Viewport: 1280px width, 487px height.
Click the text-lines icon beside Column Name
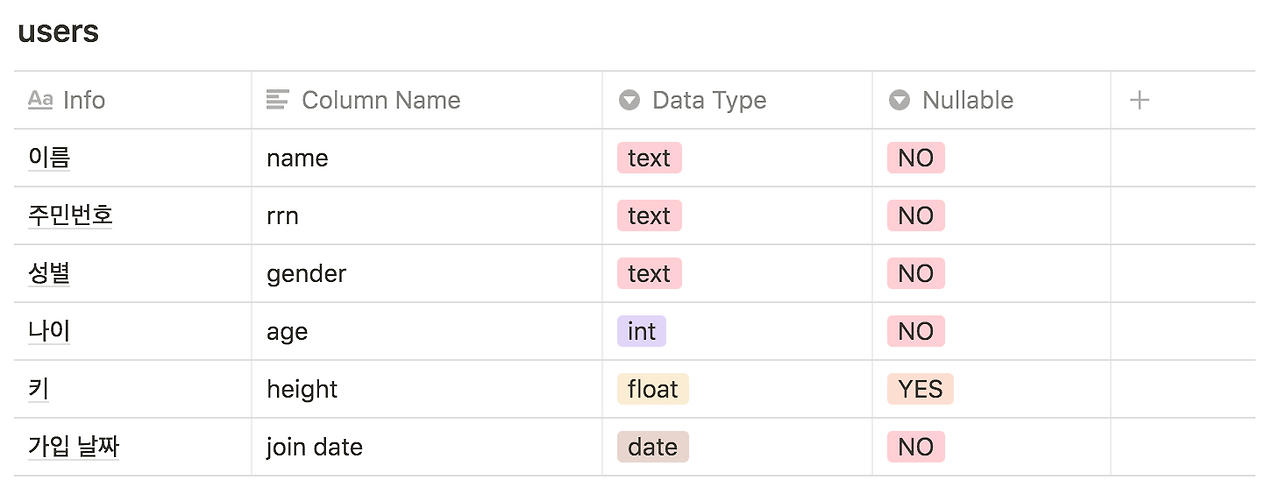tap(277, 100)
